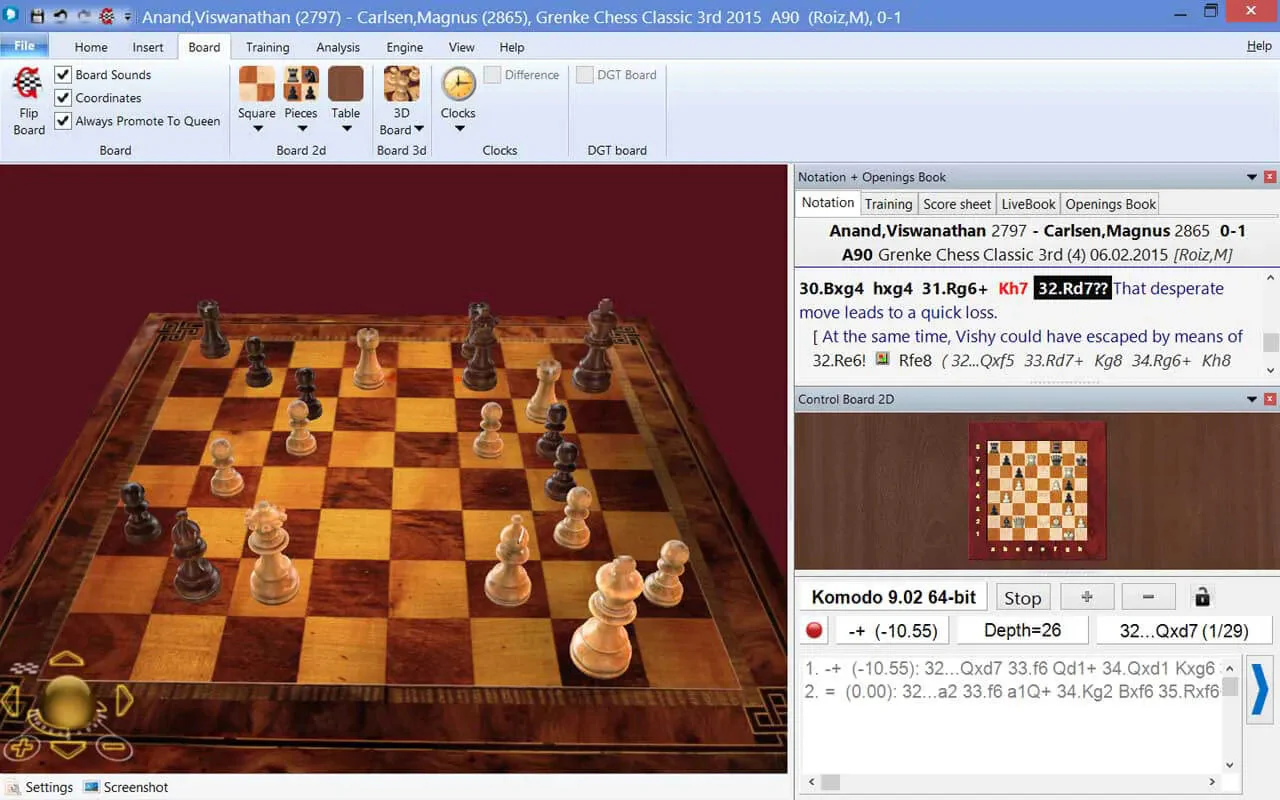Switch to the Training ribbon tab
Screen dimensions: 1280x800
pos(267,47)
